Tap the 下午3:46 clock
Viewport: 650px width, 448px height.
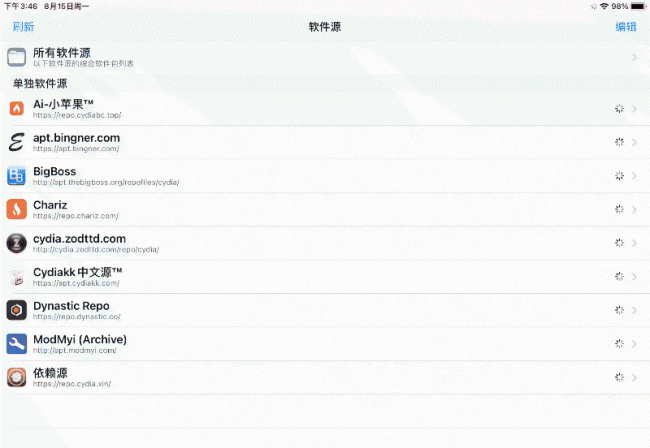[20, 6]
